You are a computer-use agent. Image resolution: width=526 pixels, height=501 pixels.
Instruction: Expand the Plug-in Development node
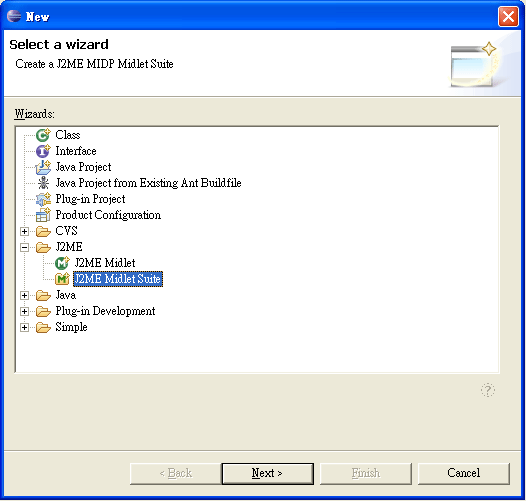pos(24,311)
